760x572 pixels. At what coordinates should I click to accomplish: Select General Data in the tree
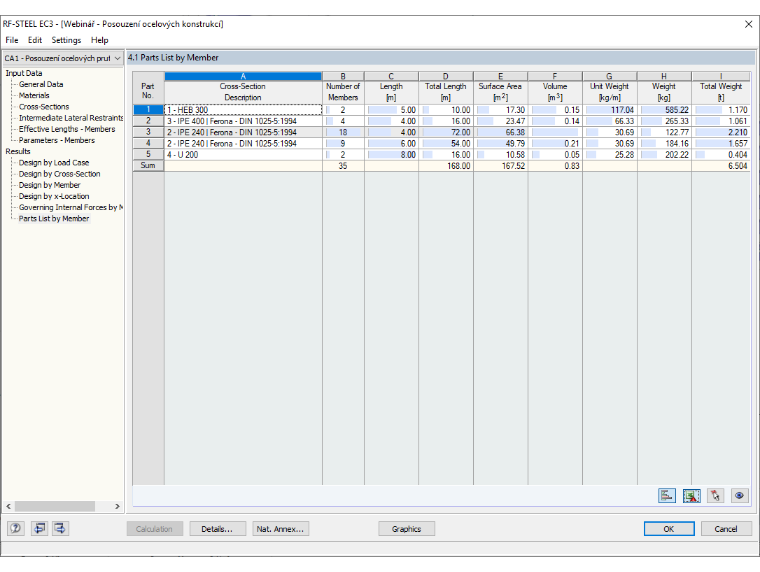pyautogui.click(x=41, y=84)
